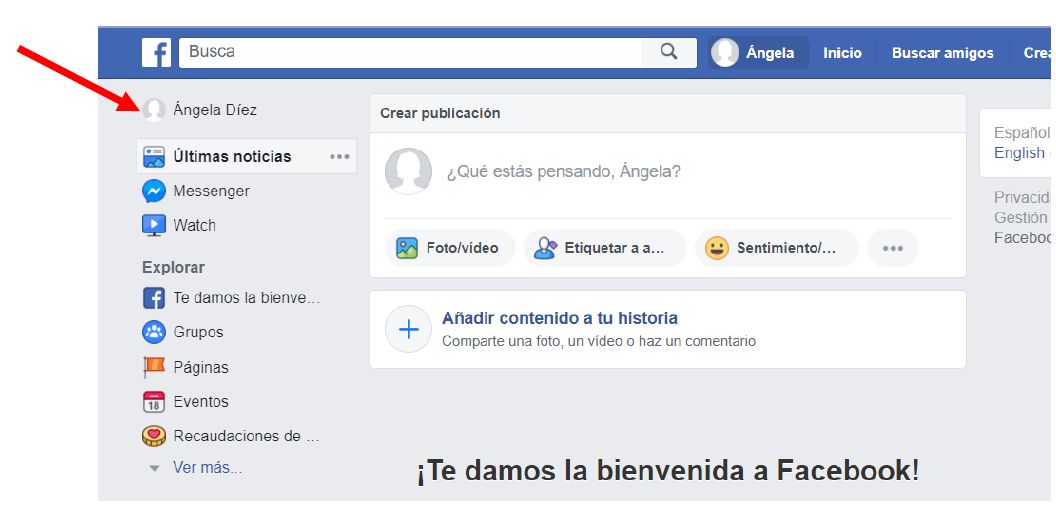Screen dimensions: 1056x507
Task: Select the Sentimiento/... button
Action: (777, 248)
